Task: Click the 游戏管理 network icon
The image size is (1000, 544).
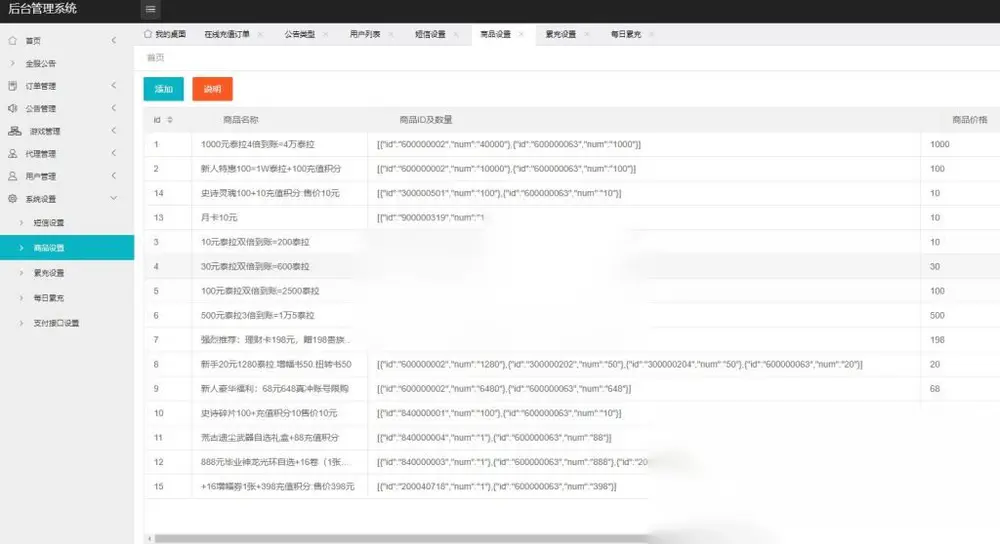Action: (15, 131)
